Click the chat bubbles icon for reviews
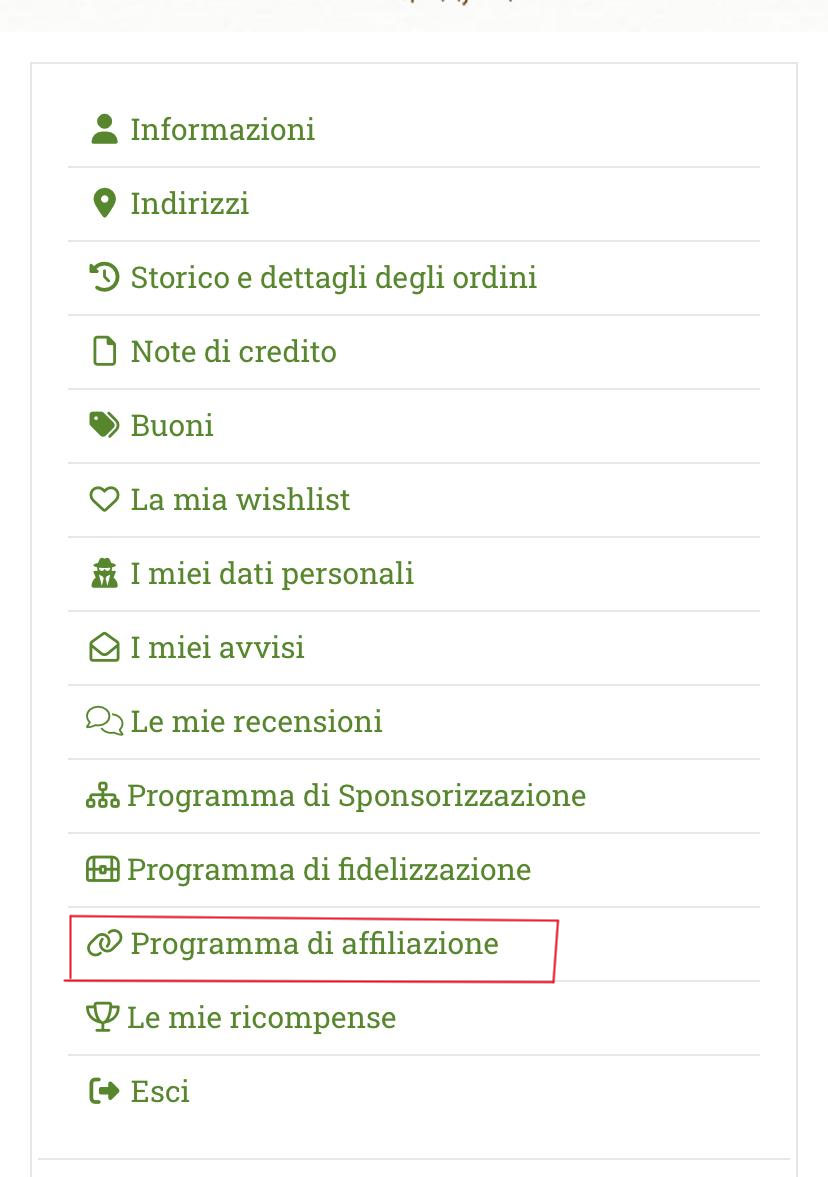The height and width of the screenshot is (1177, 828). pyautogui.click(x=104, y=720)
